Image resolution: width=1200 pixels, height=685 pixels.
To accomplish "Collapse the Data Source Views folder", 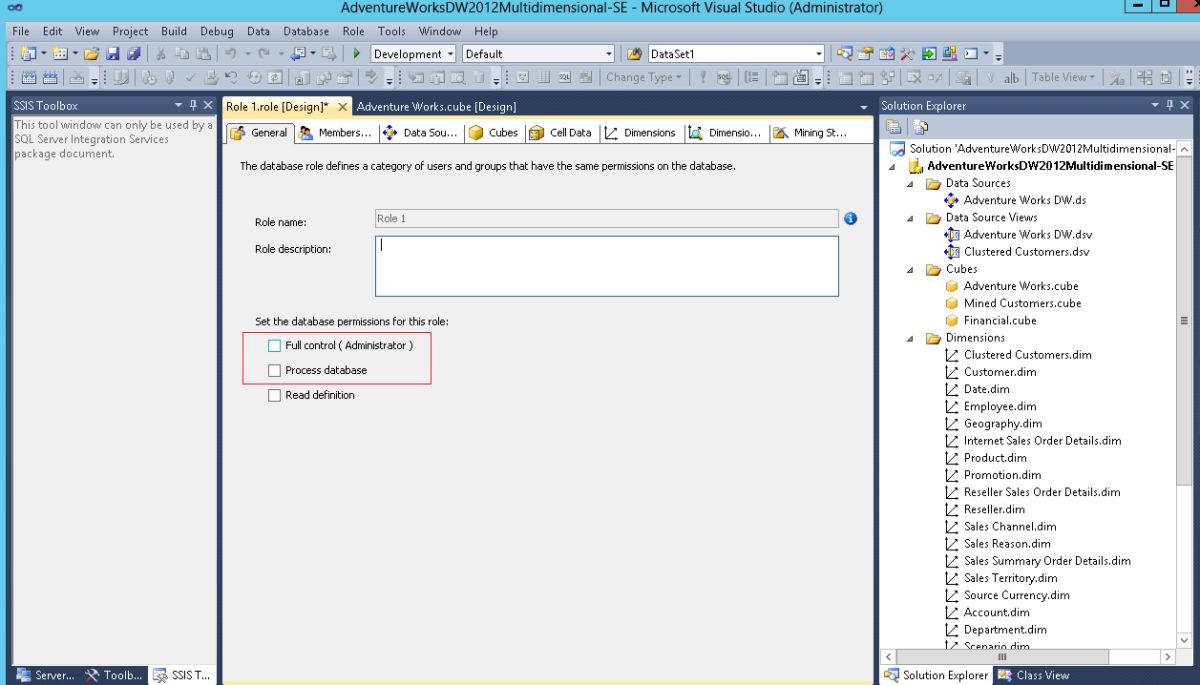I will point(911,218).
